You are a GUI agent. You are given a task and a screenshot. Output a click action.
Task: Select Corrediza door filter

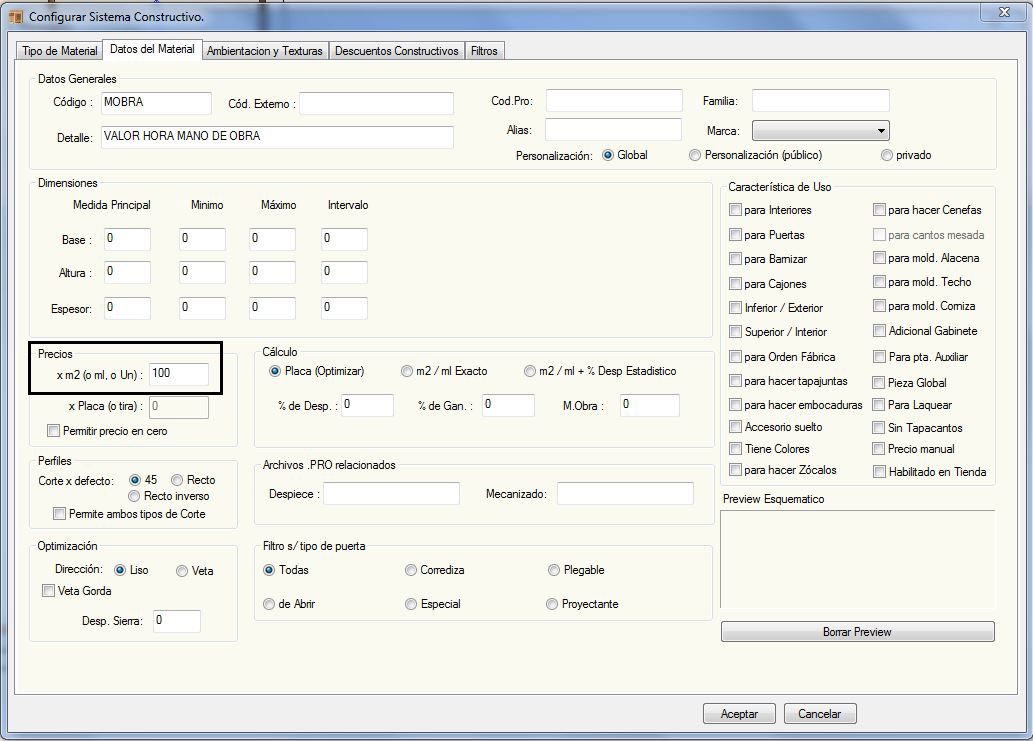(x=411, y=570)
